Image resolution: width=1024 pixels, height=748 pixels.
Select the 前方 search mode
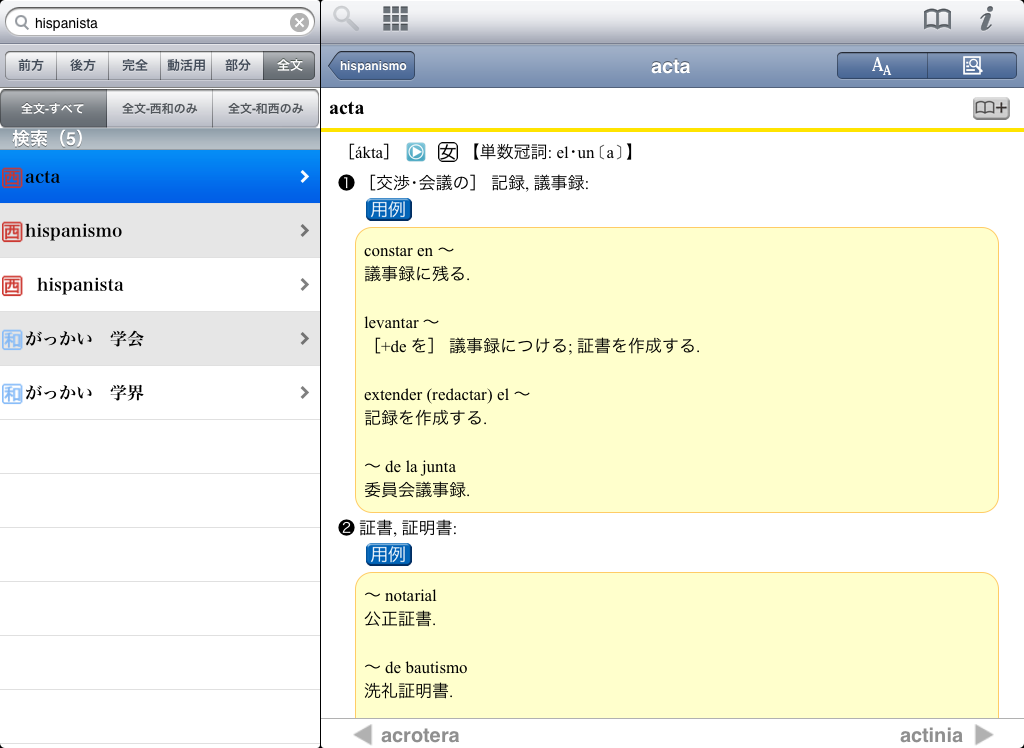pyautogui.click(x=31, y=66)
